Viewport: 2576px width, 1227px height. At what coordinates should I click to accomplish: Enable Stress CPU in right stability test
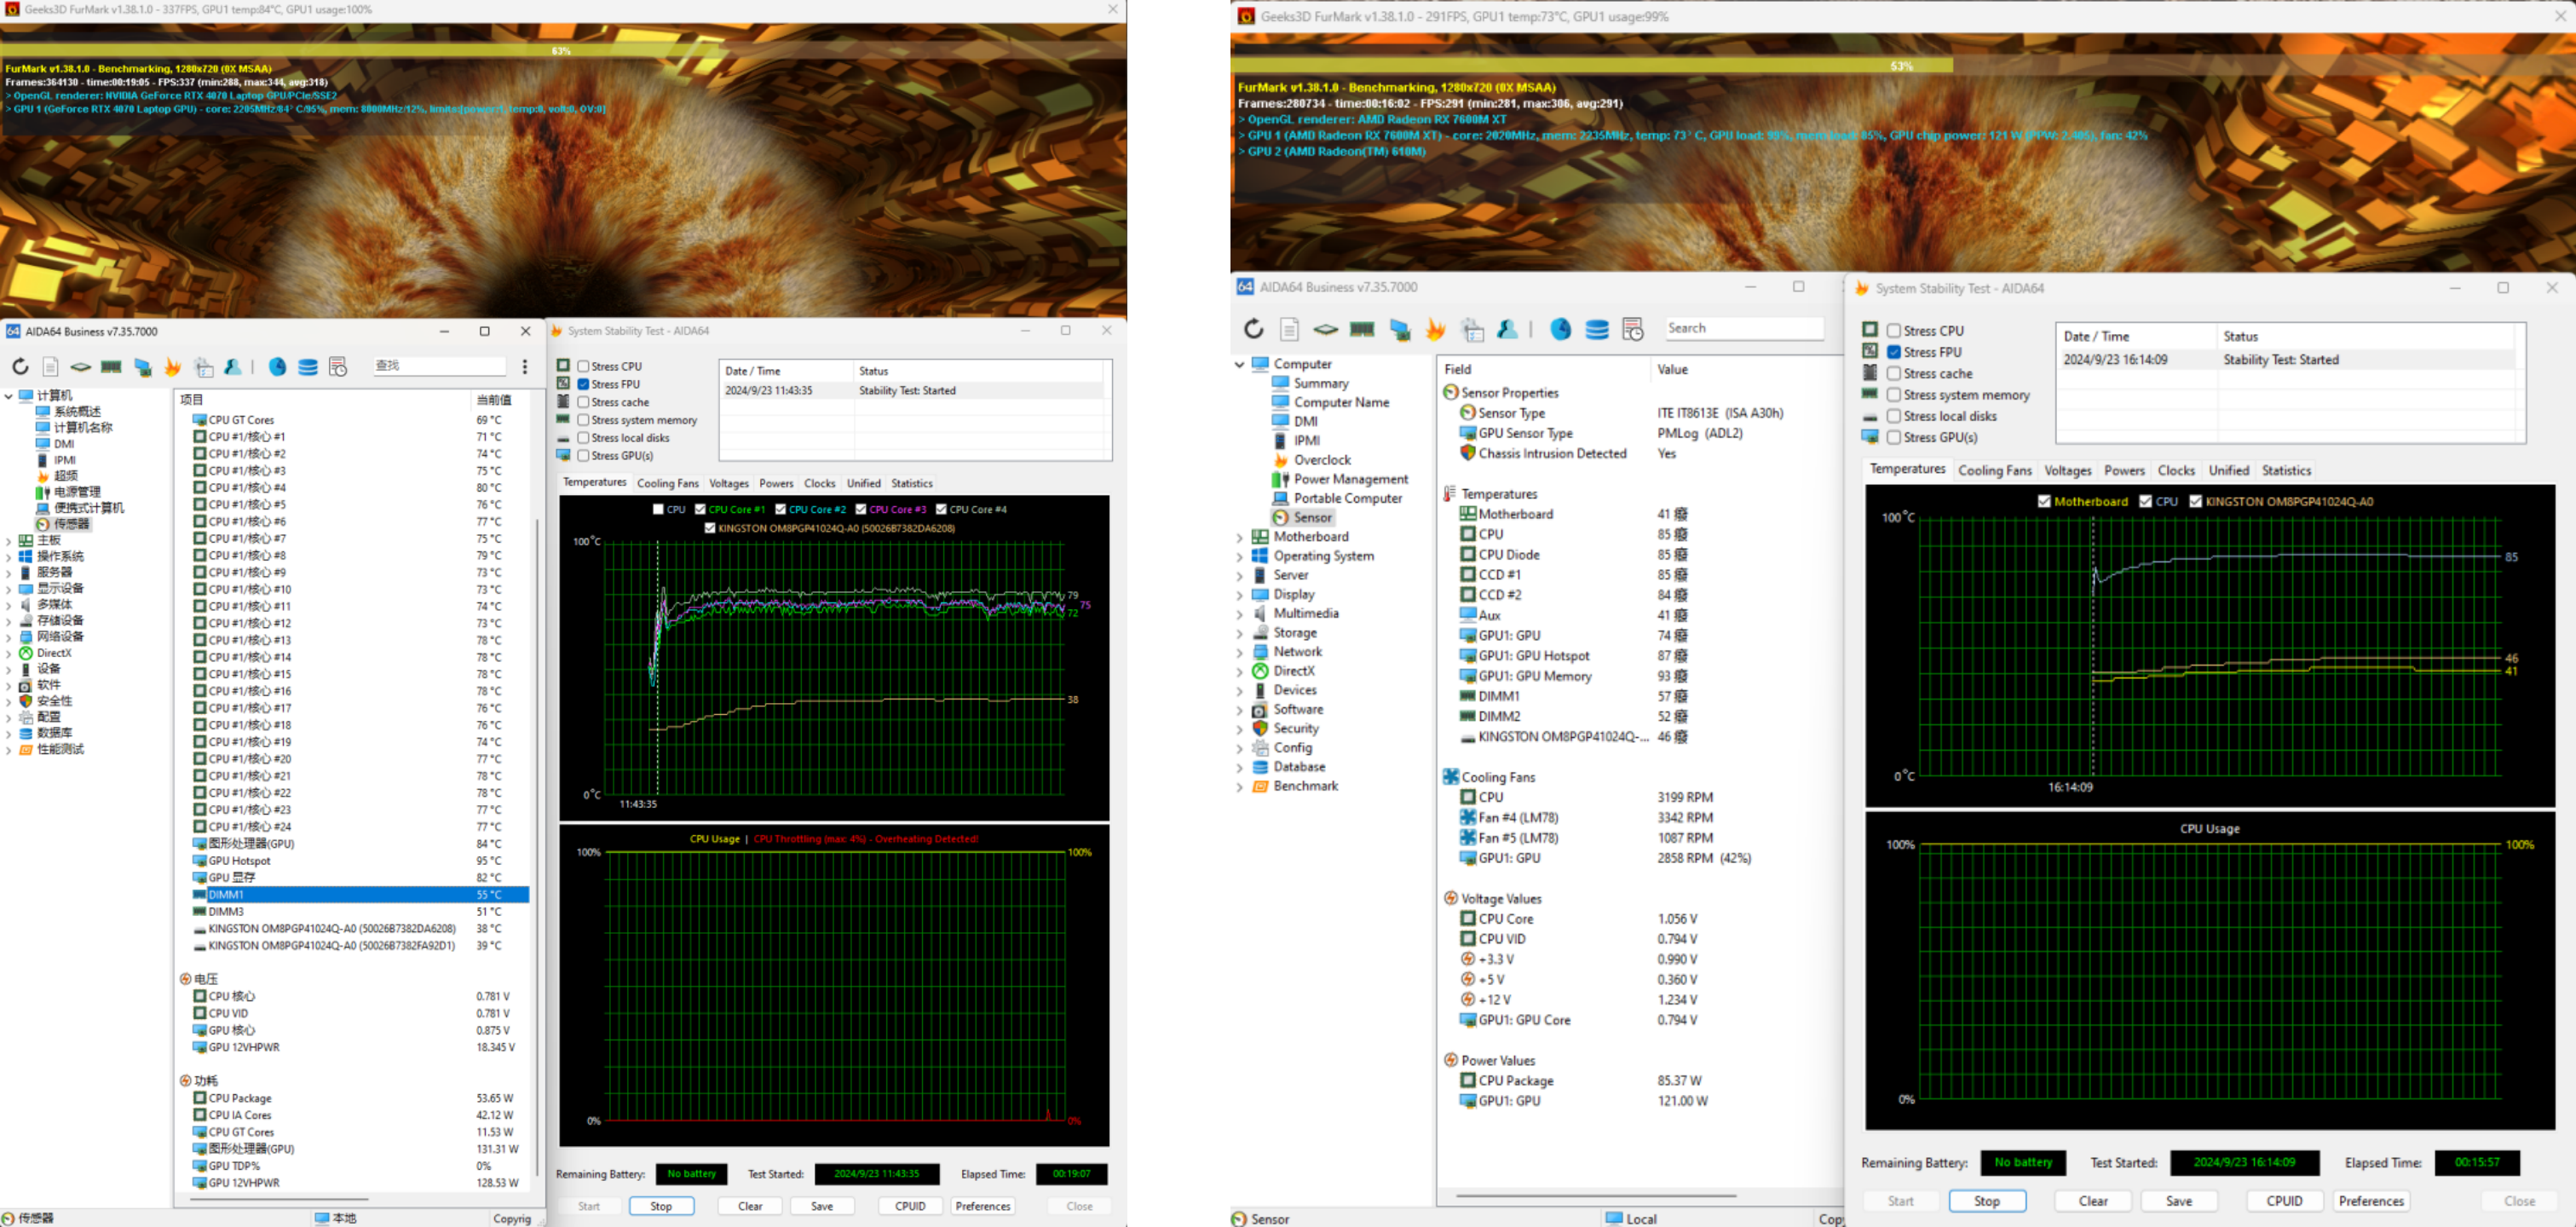pos(1894,331)
